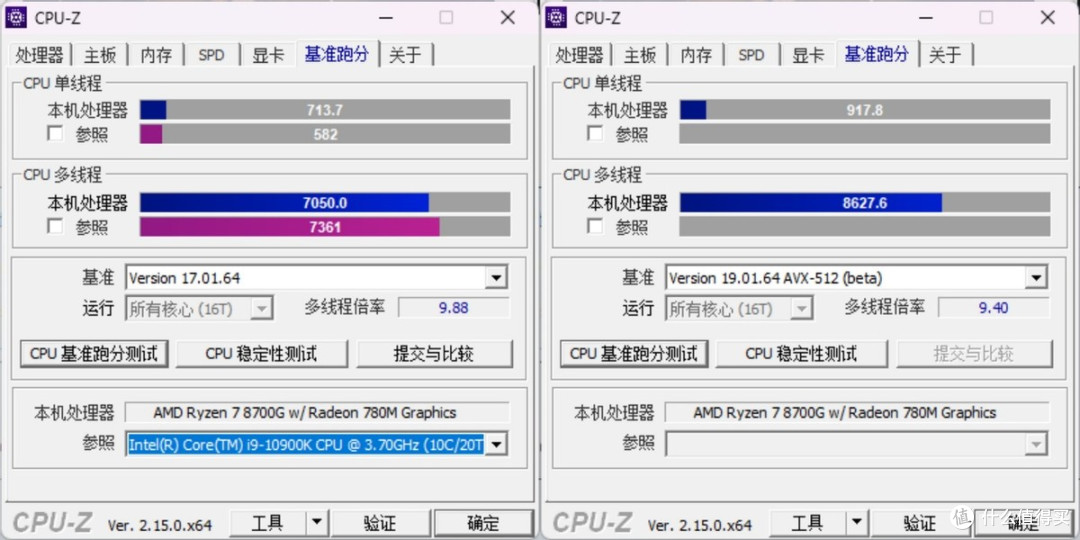Switch to 主板 tab in left window

[100, 55]
